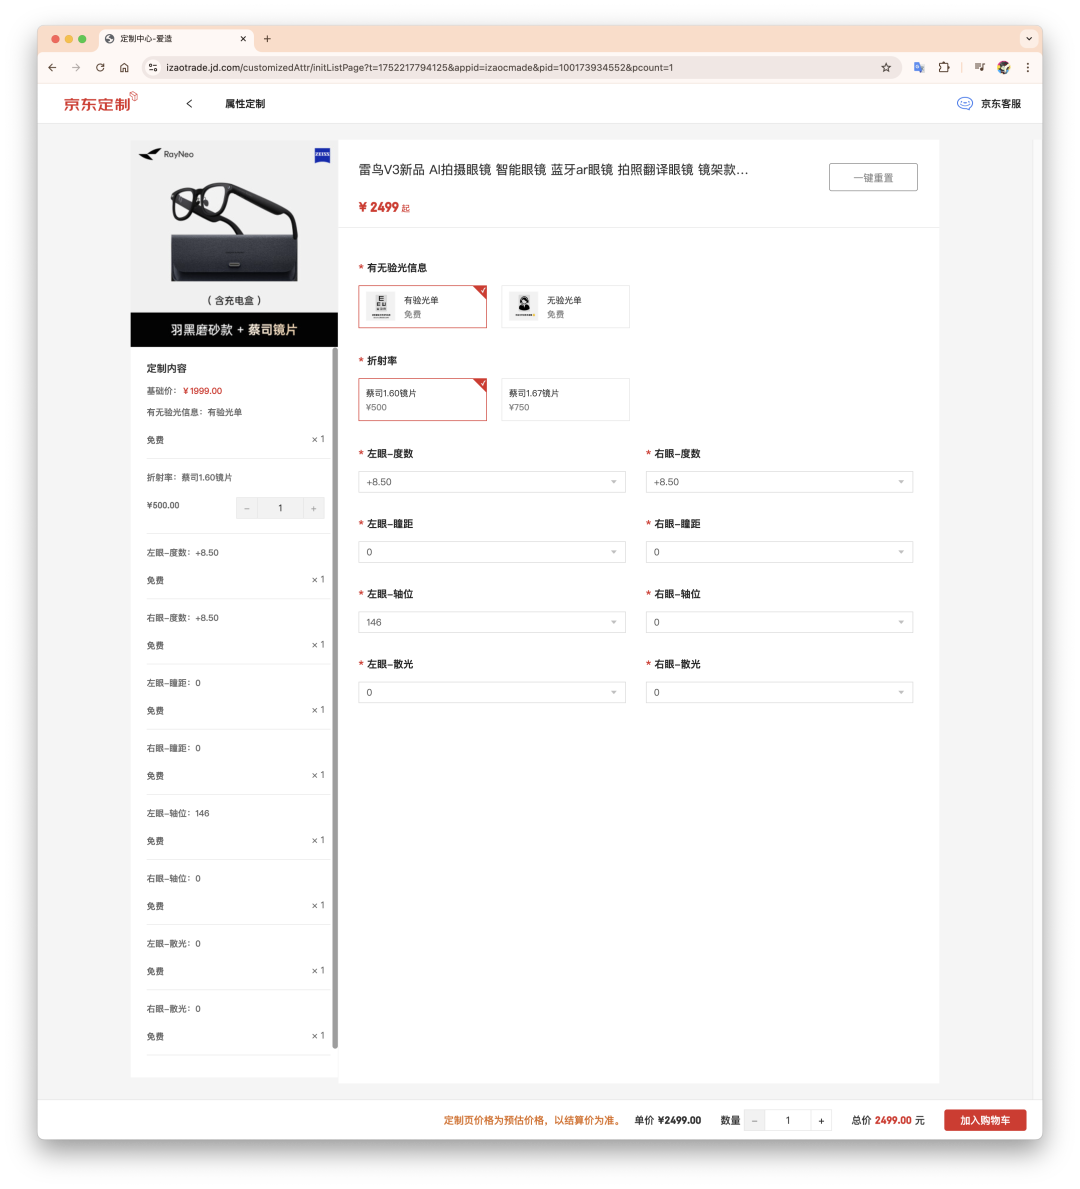Screen dimensions: 1080x1189
Task: Bookmark the page via the star icon
Action: [886, 67]
